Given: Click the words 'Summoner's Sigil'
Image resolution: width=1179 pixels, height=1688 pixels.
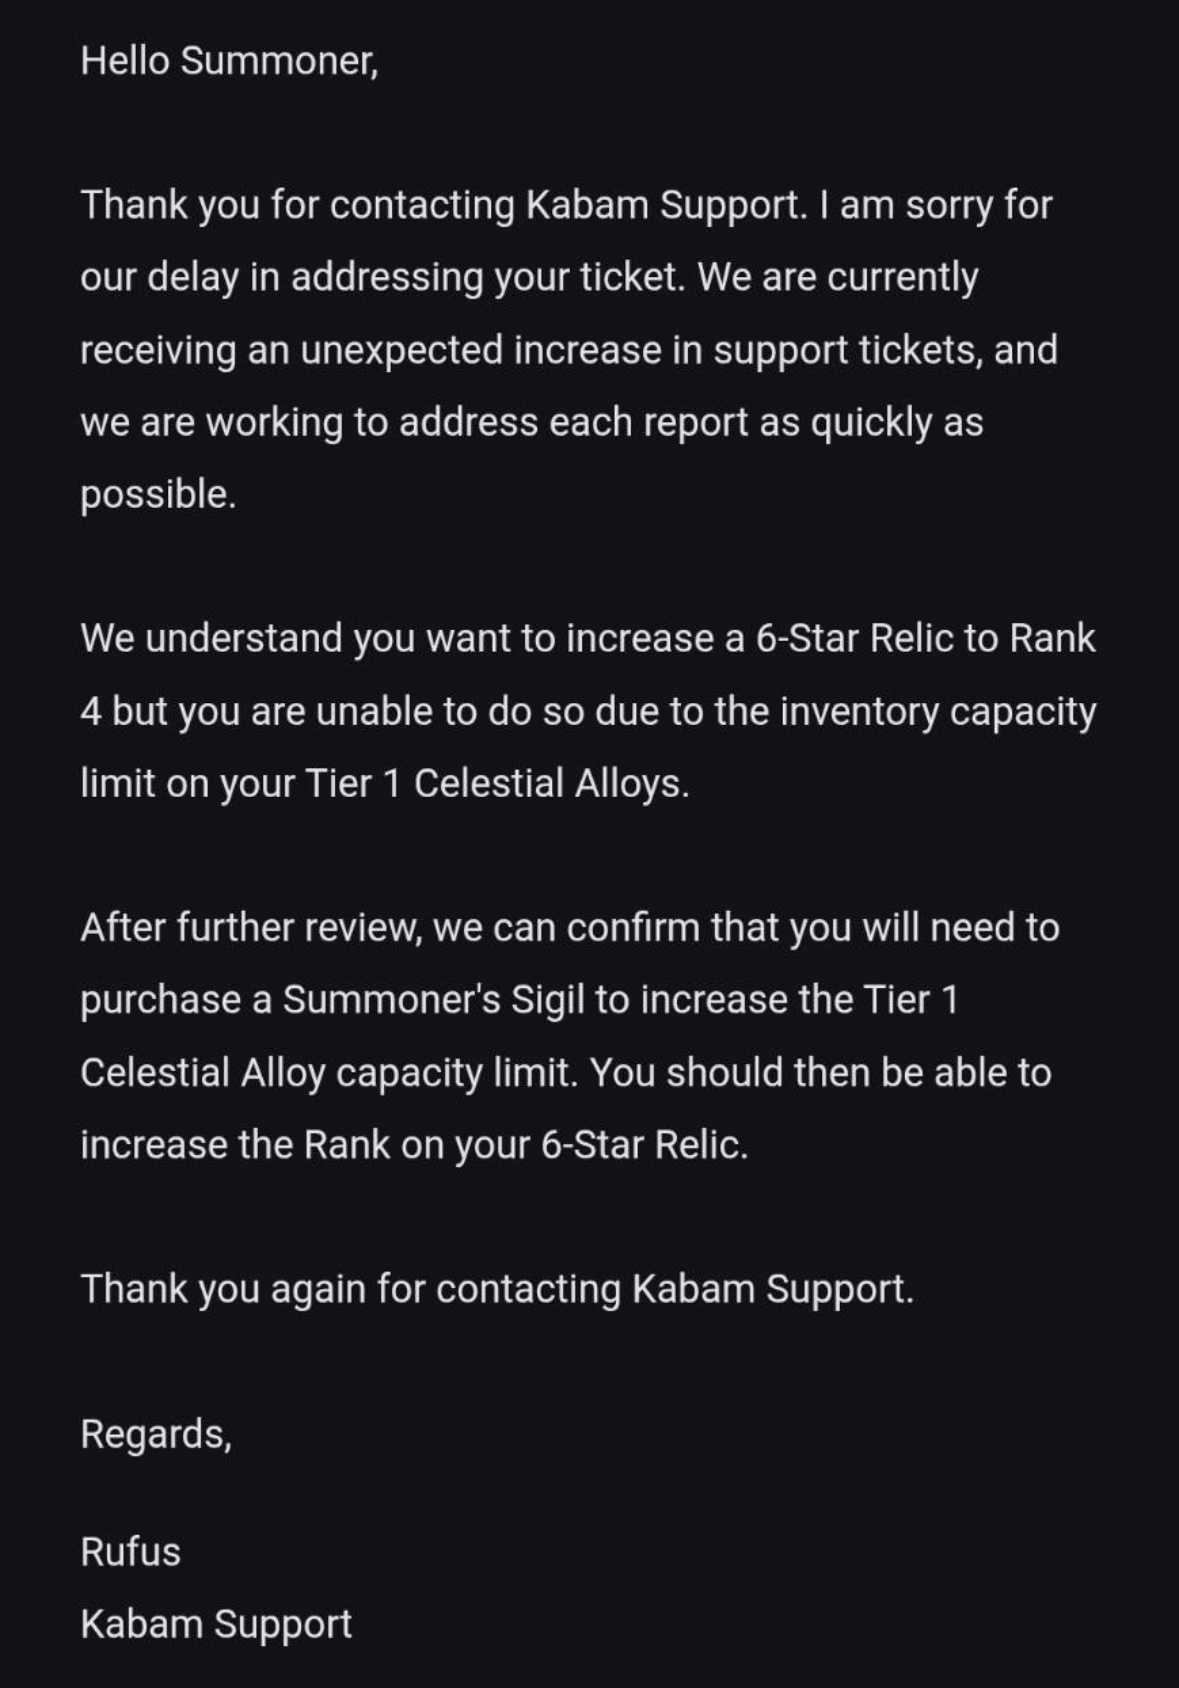Looking at the screenshot, I should tap(433, 1000).
